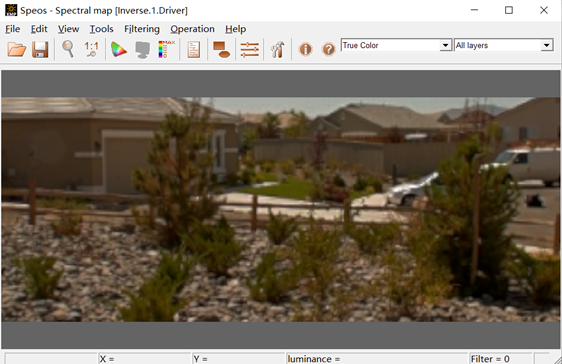Screen dimensions: 562x364
Task: Open the File menu
Action: [13, 29]
